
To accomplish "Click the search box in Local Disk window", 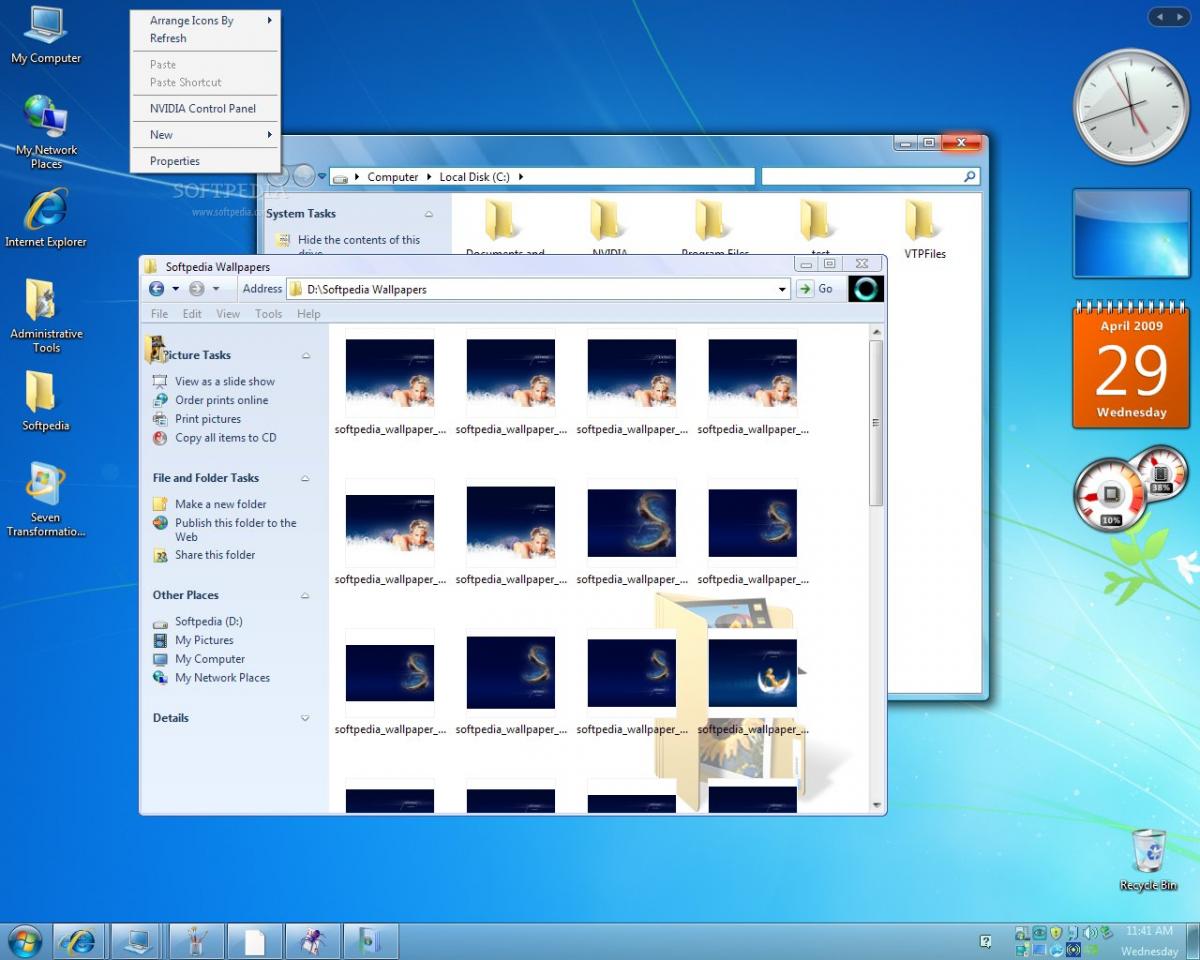I will click(870, 176).
